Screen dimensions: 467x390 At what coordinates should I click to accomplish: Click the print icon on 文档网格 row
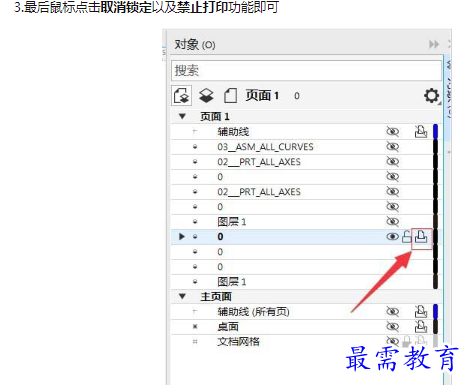click(x=421, y=341)
